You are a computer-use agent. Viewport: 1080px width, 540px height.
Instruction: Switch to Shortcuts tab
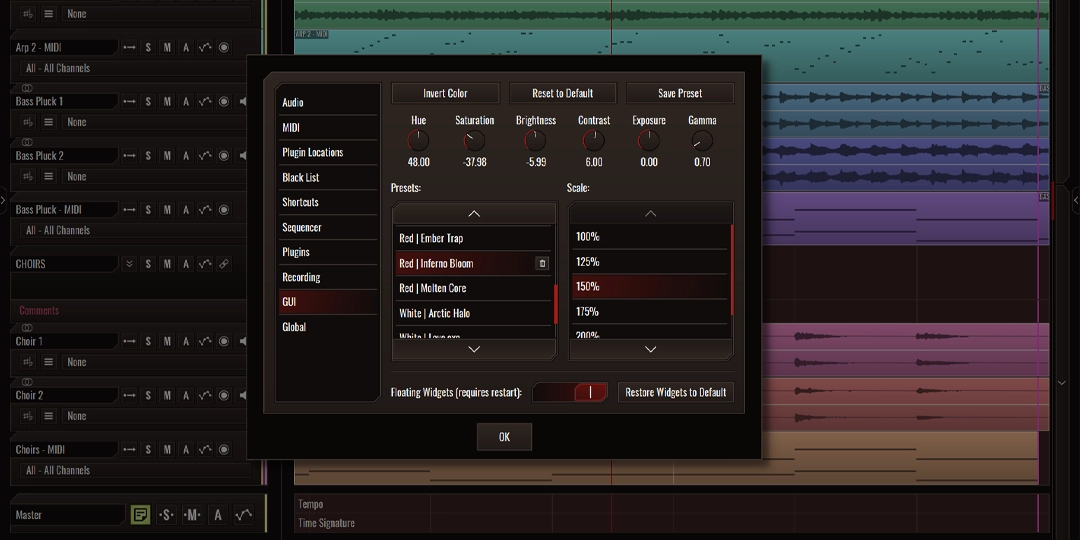pyautogui.click(x=328, y=202)
